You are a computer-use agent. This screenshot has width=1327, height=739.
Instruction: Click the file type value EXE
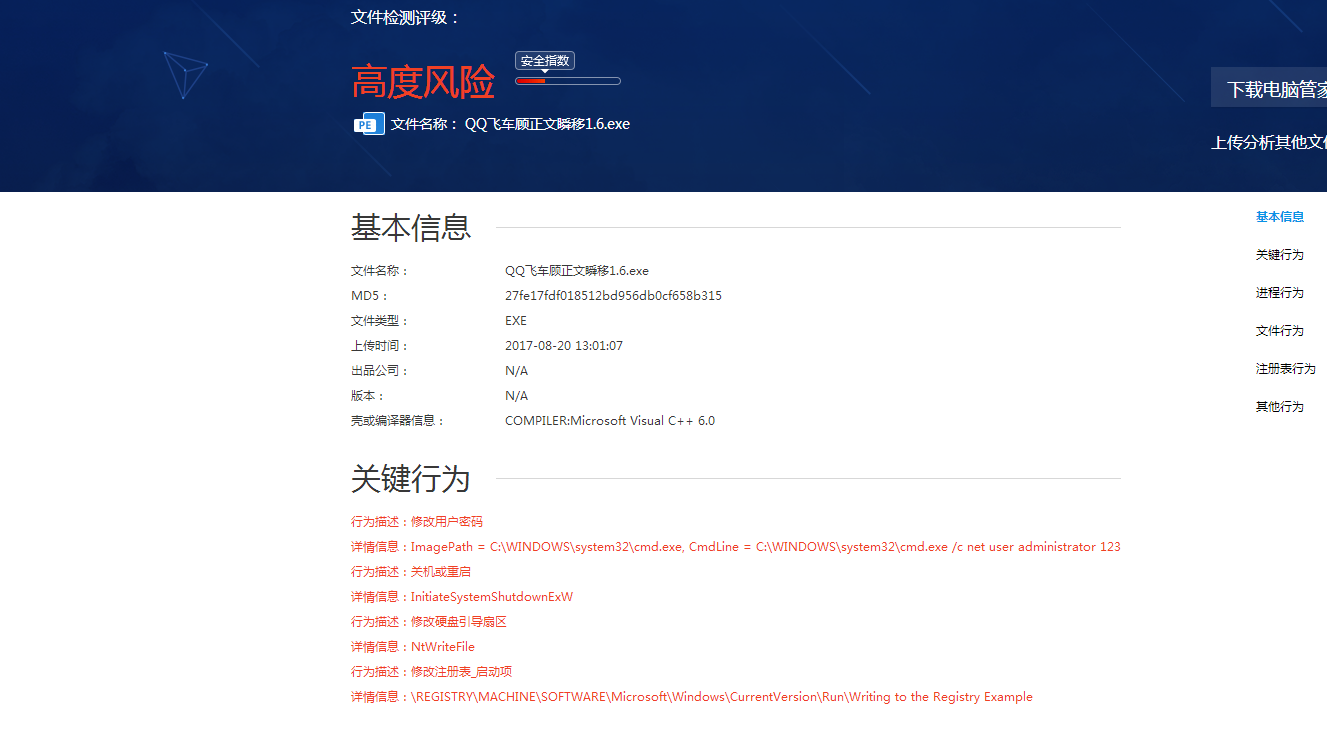(516, 321)
